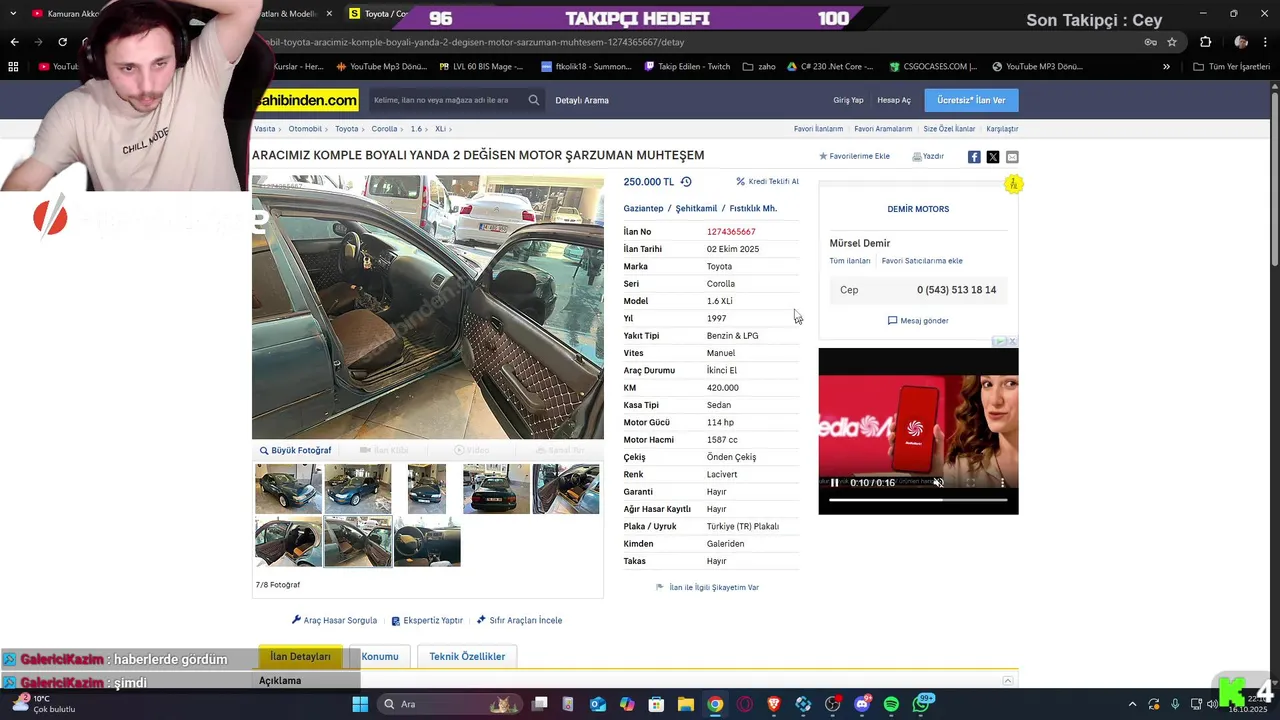Viewport: 1280px width, 720px height.
Task: Click the listing number 1274365667
Action: coord(731,232)
